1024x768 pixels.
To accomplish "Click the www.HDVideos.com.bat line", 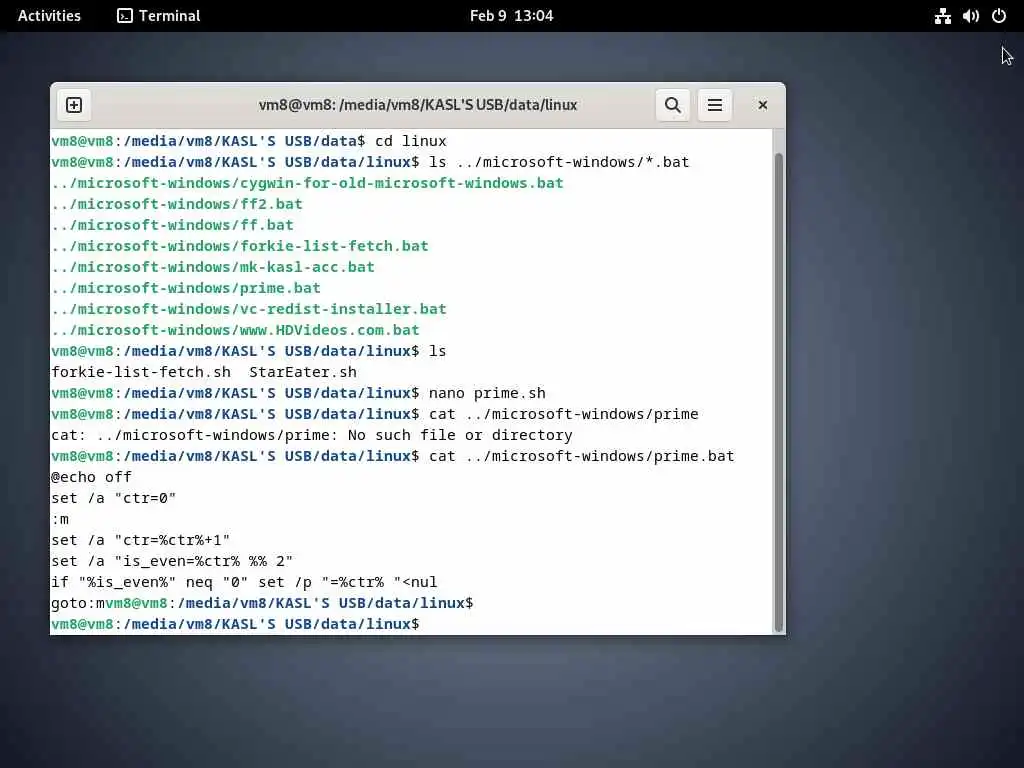I will pos(235,330).
